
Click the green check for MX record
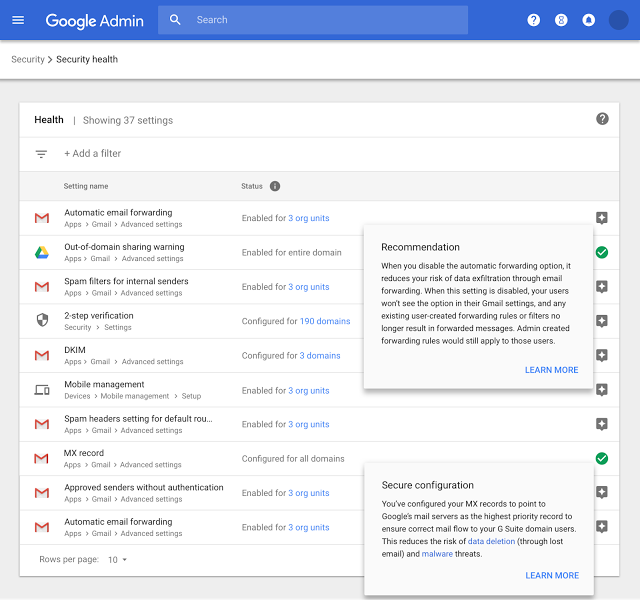(601, 458)
